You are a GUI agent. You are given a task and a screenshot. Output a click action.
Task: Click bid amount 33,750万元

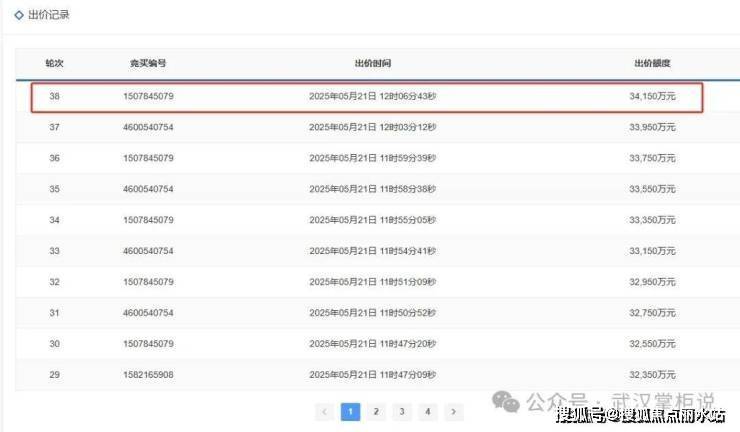[652, 158]
